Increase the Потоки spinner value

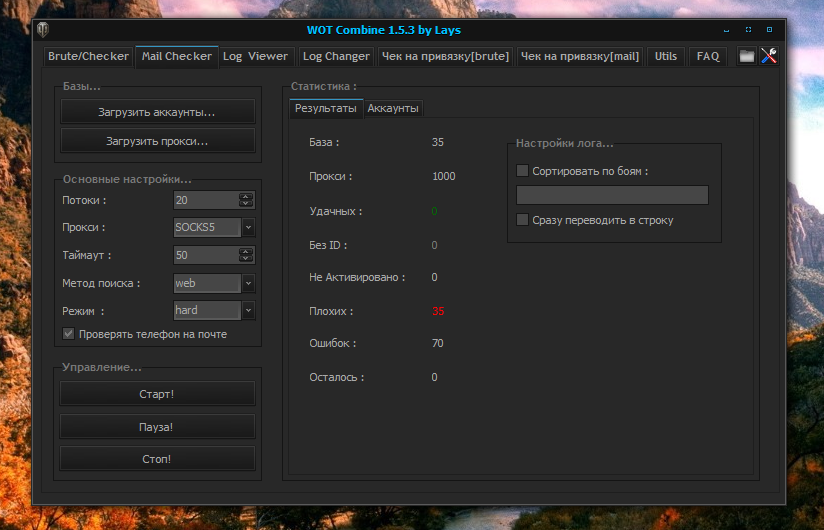(x=245, y=196)
